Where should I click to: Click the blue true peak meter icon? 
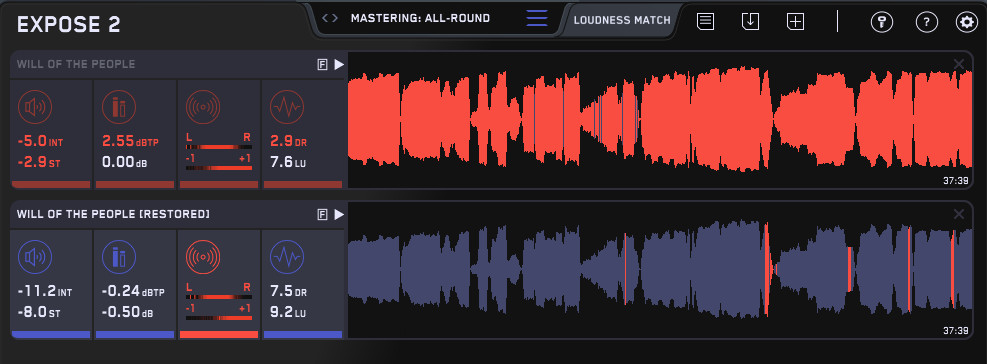[119, 258]
